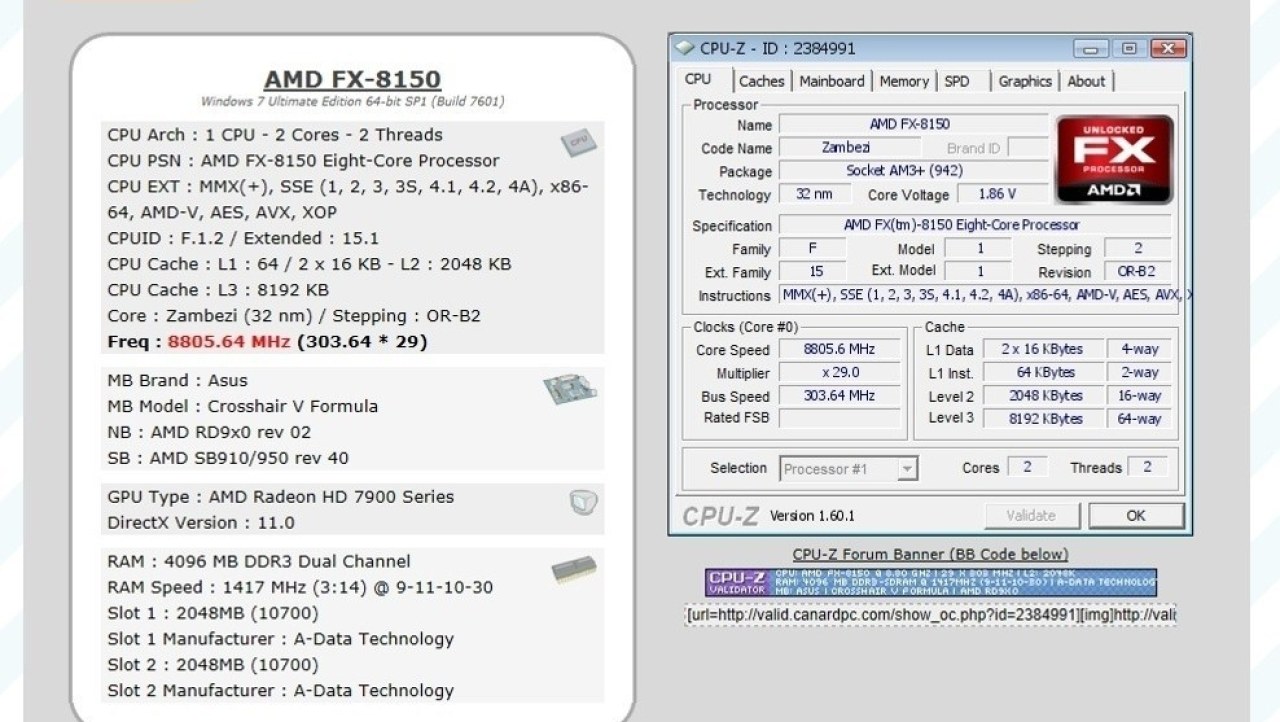Click the Cores count field in CPU-Z
Image resolution: width=1280 pixels, height=722 pixels.
point(1027,467)
